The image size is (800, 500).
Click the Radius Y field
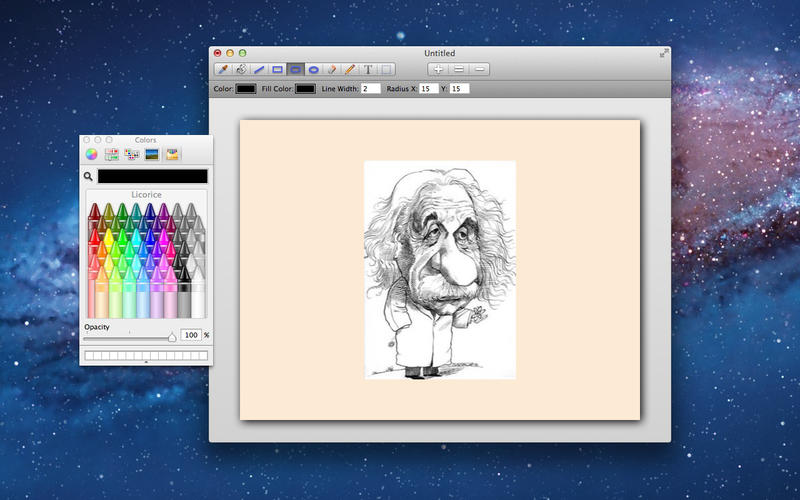click(459, 89)
